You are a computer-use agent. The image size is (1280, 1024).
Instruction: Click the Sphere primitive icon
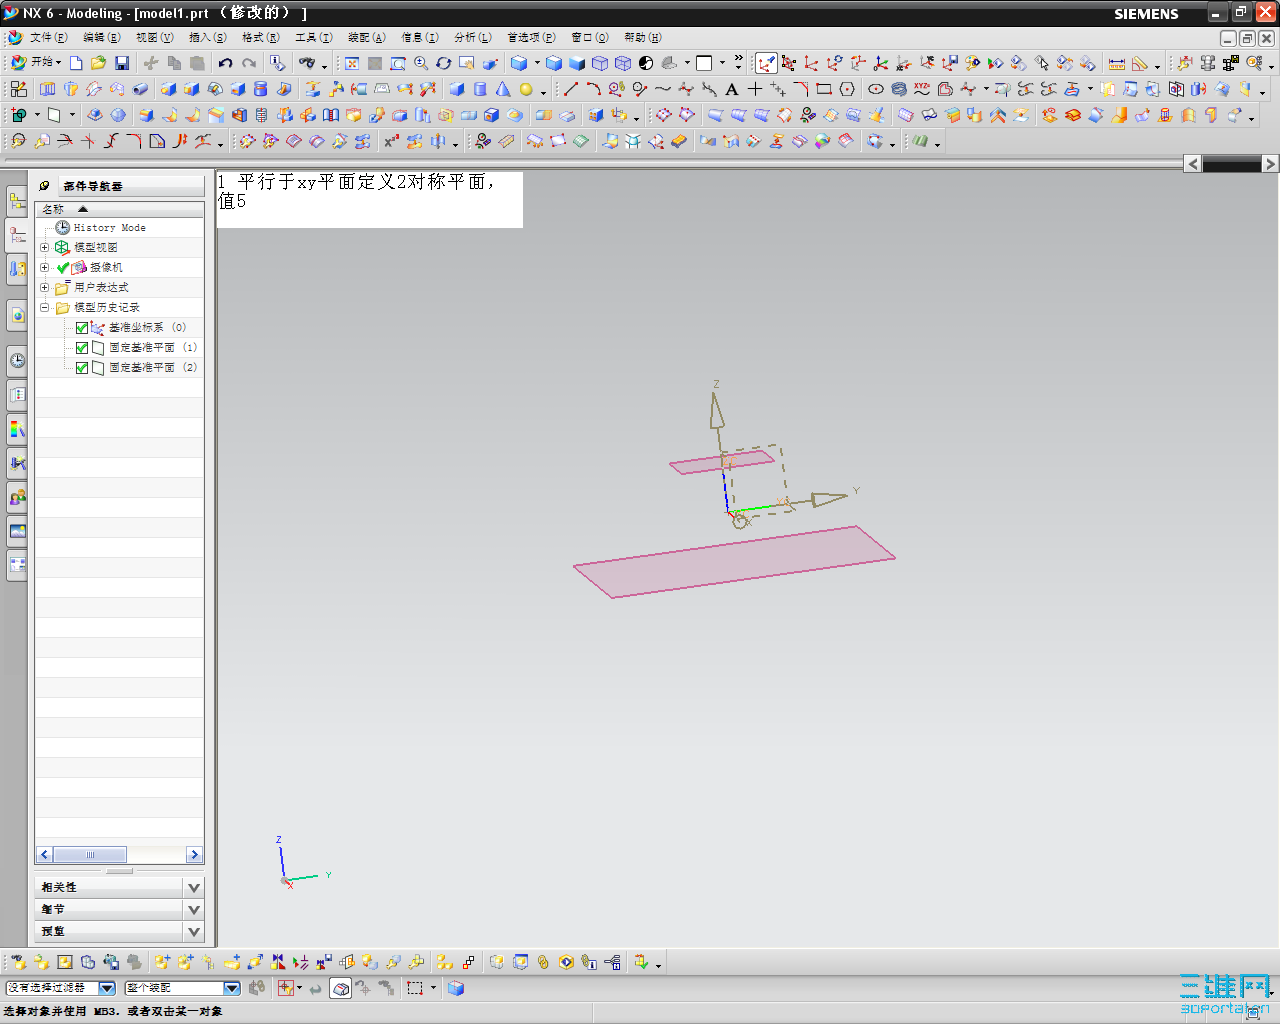pos(526,89)
